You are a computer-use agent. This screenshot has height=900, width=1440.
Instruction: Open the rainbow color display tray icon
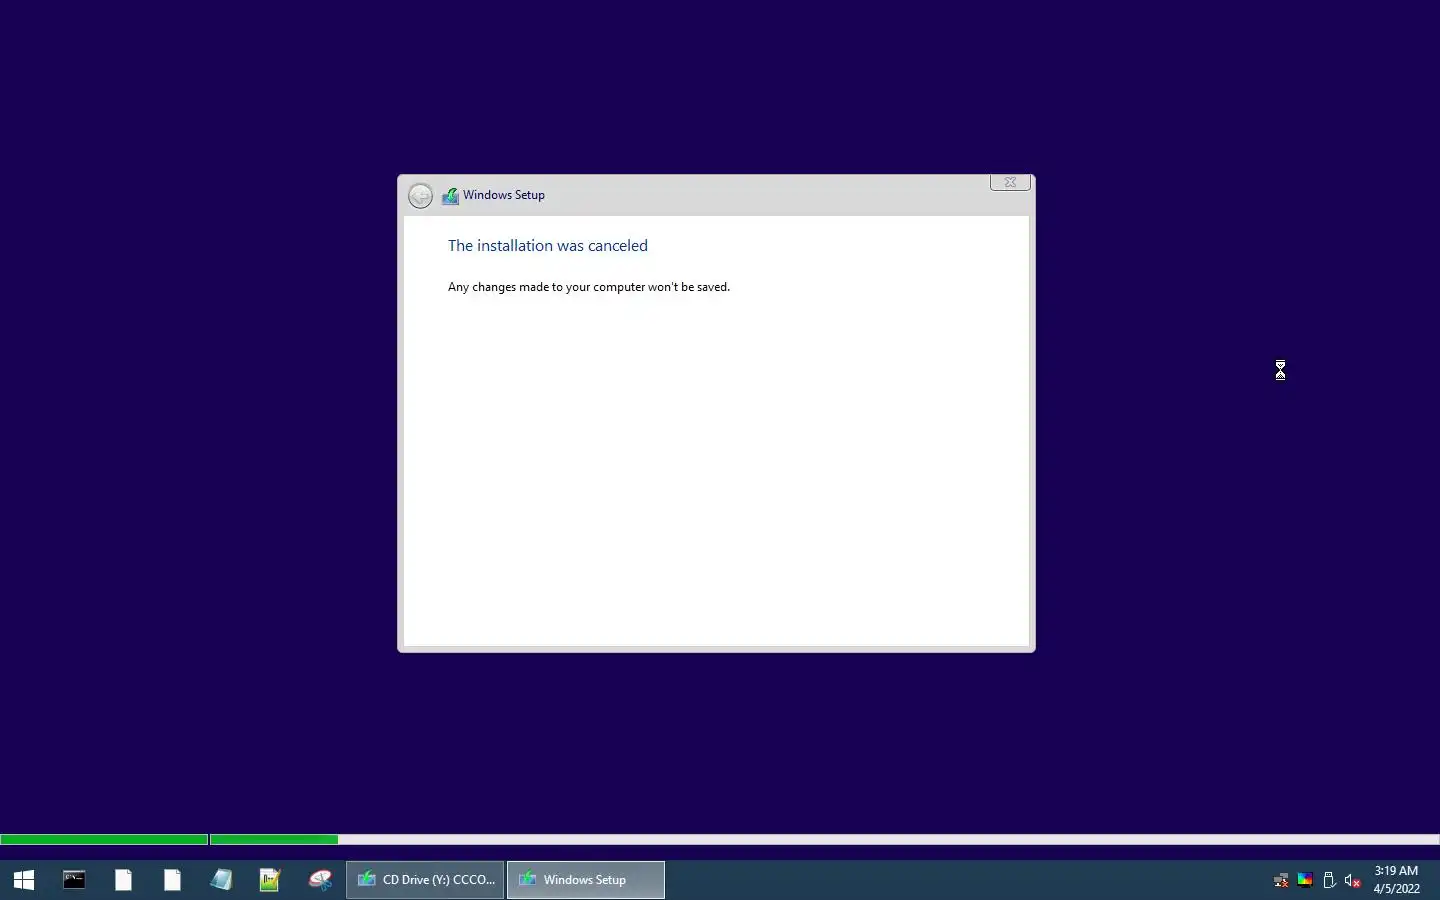1305,880
